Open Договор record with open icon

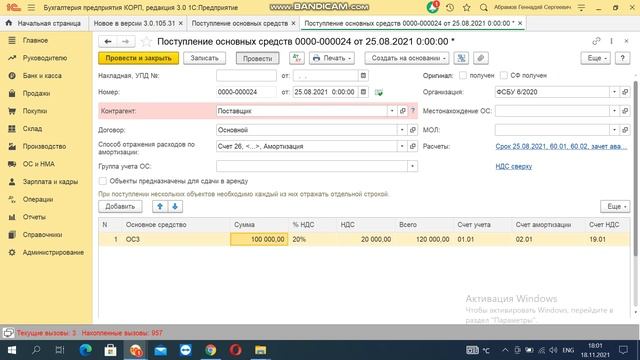pyautogui.click(x=413, y=130)
